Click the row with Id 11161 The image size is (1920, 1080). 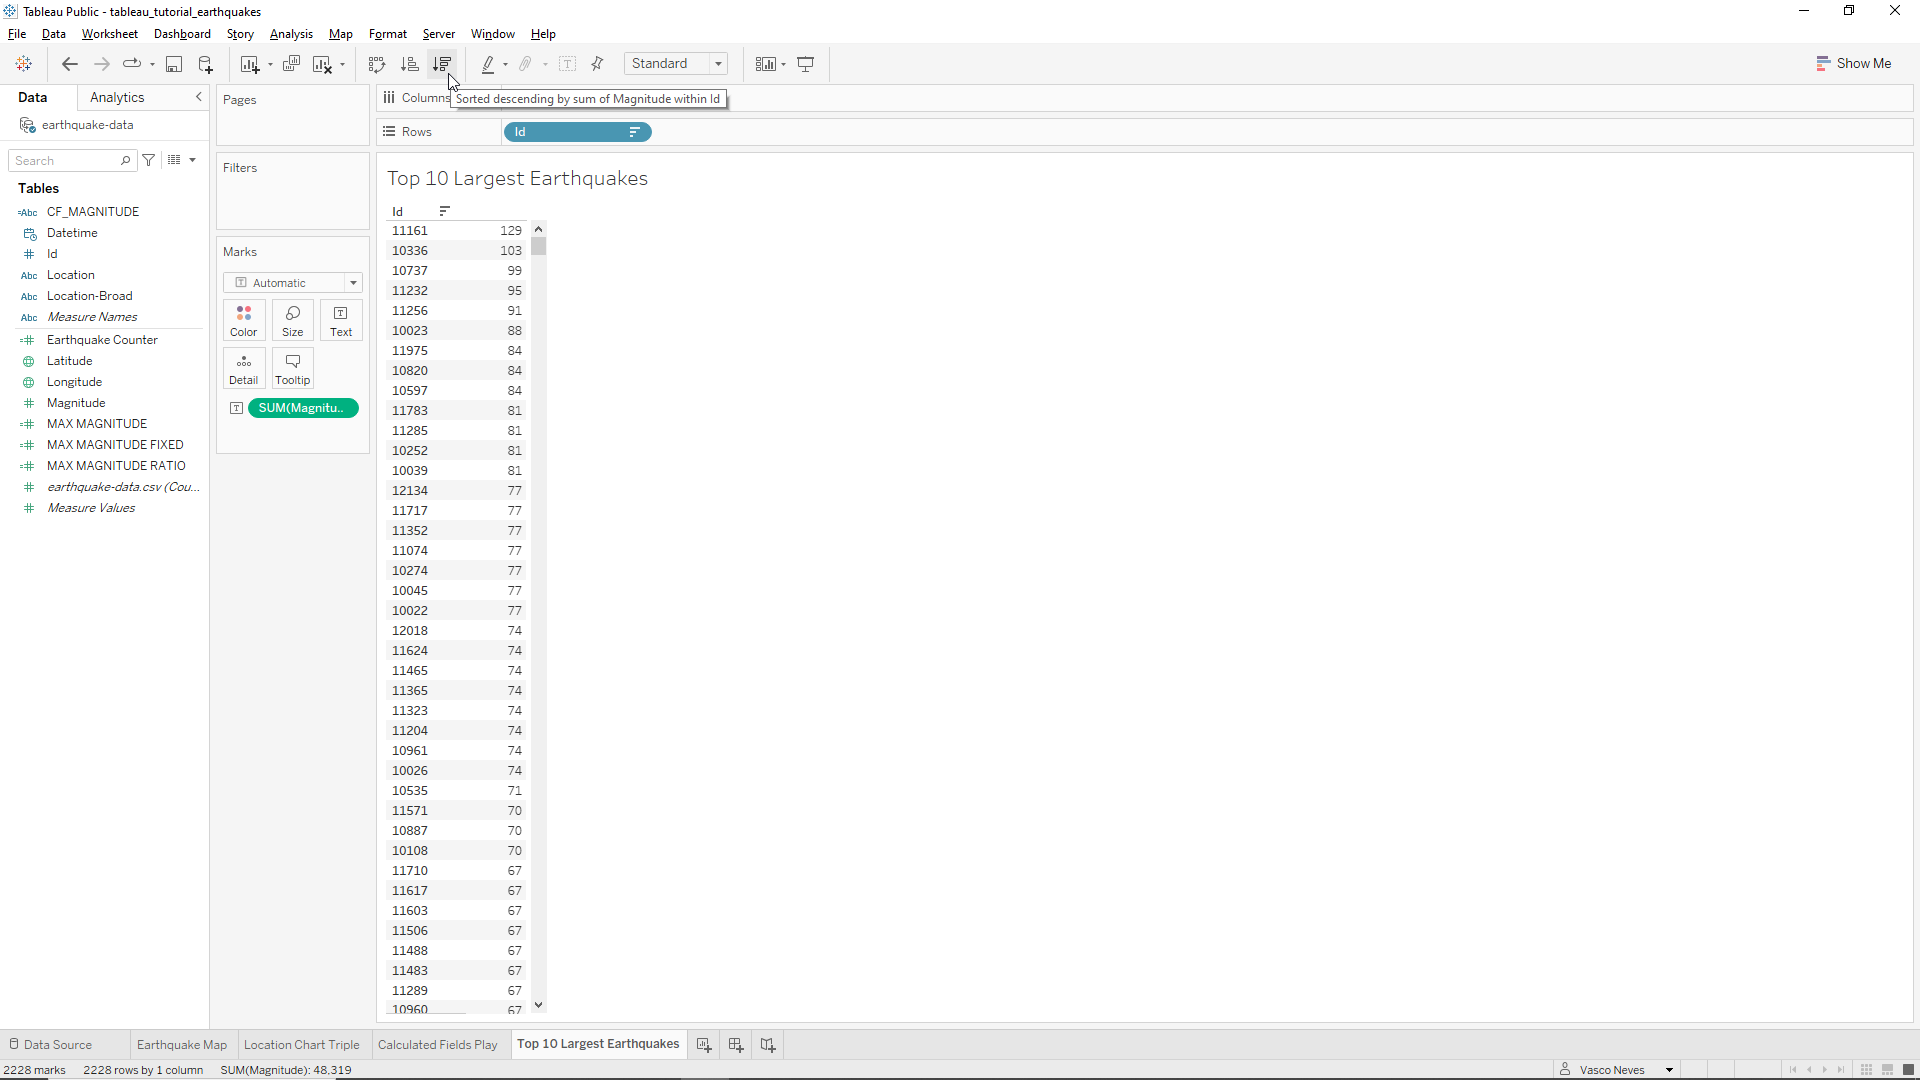click(x=457, y=231)
